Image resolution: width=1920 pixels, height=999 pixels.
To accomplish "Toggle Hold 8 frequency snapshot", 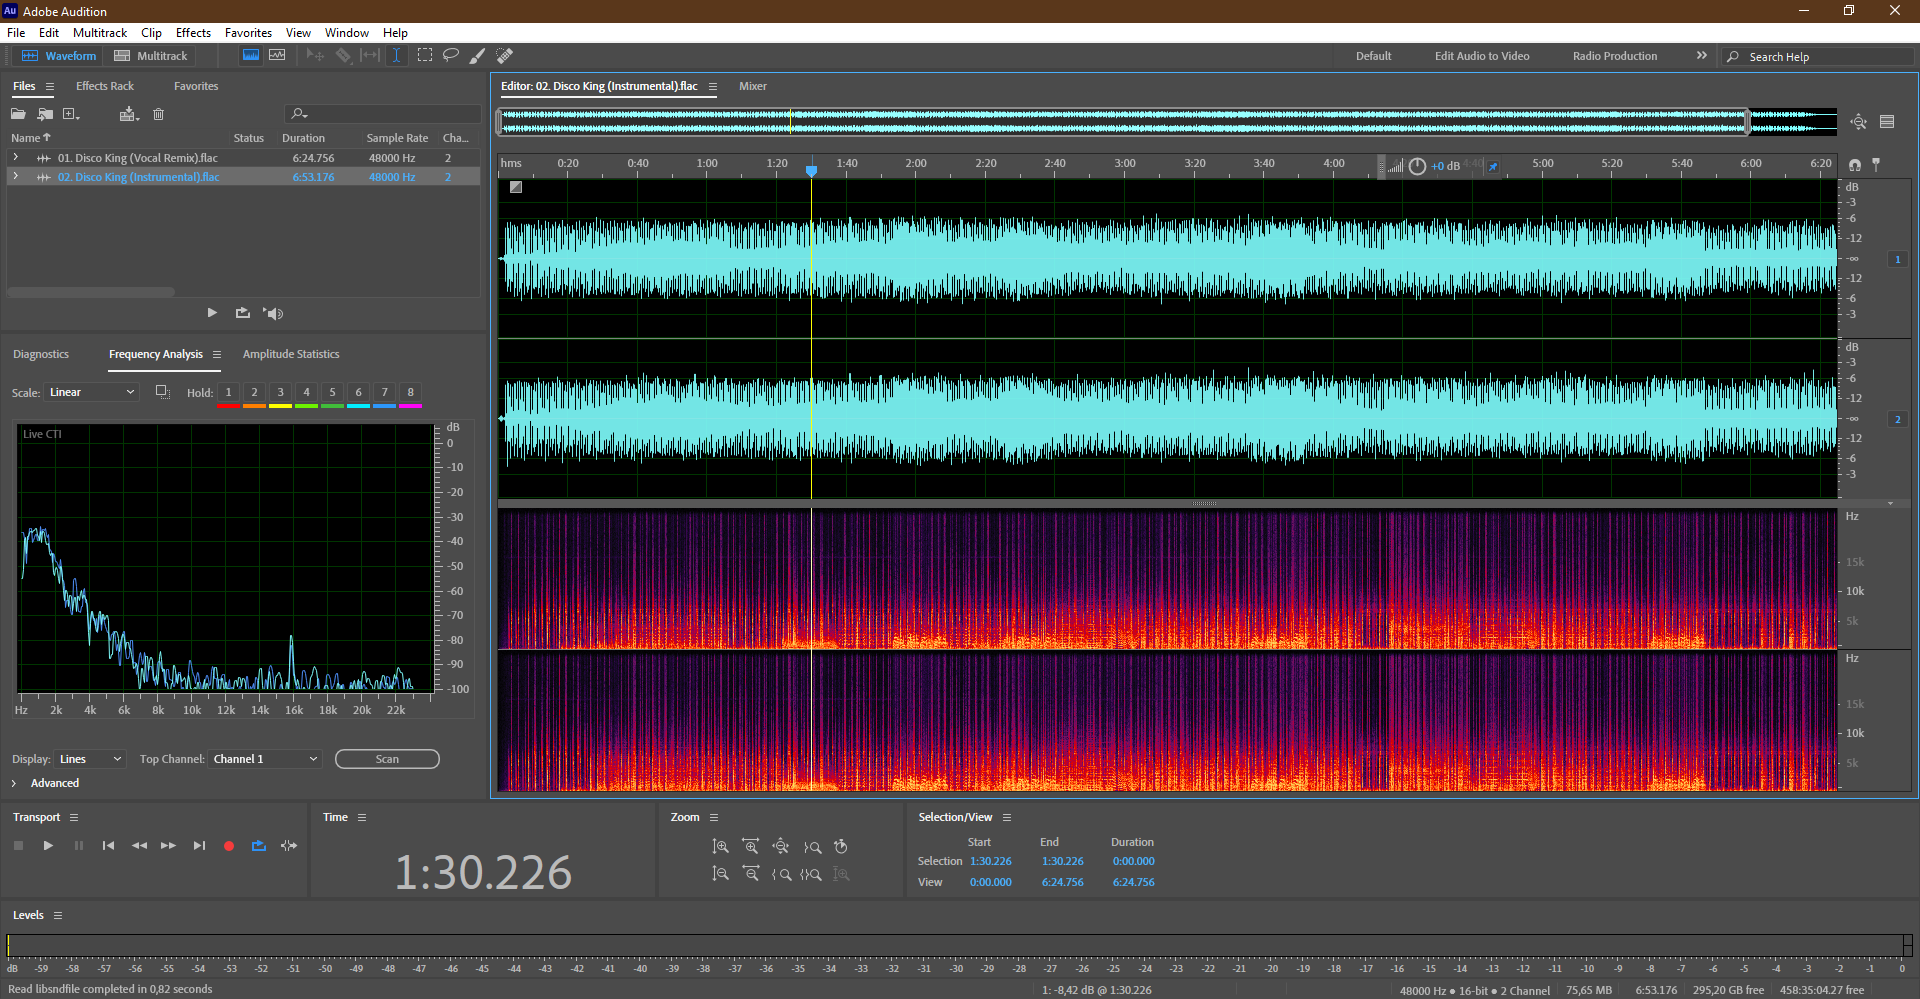I will 410,393.
